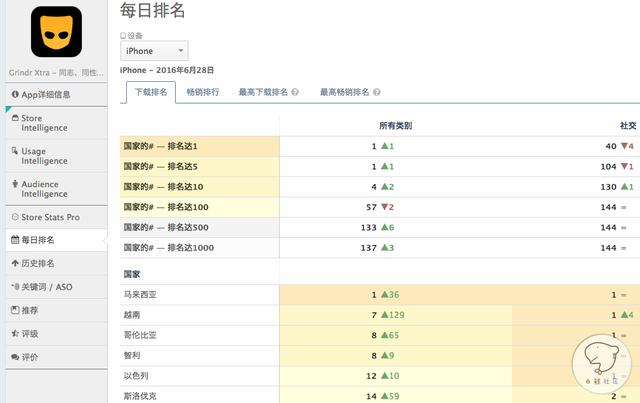Image resolution: width=640 pixels, height=403 pixels.
Task: Click Vietnam's all-category rank 7 ▲129
Action: coord(388,315)
